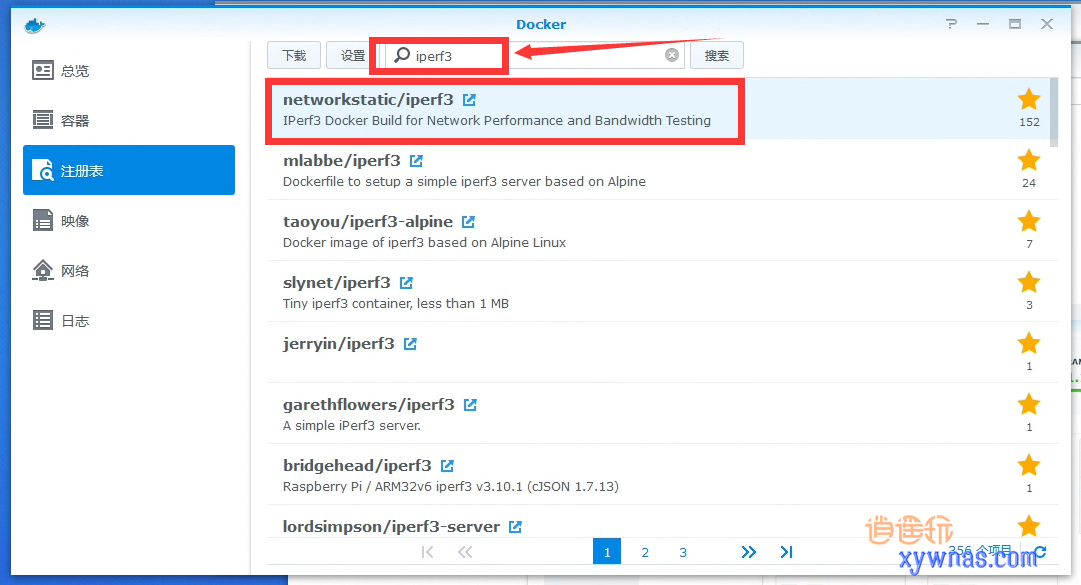Click the Raspberry Pi / ARM32v6 description text
This screenshot has width=1081, height=585.
pos(450,486)
